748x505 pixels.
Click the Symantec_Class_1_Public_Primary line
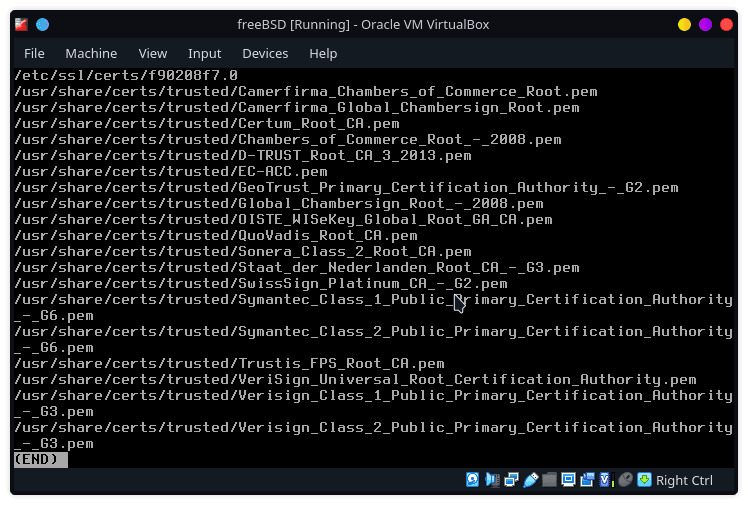tap(373, 308)
